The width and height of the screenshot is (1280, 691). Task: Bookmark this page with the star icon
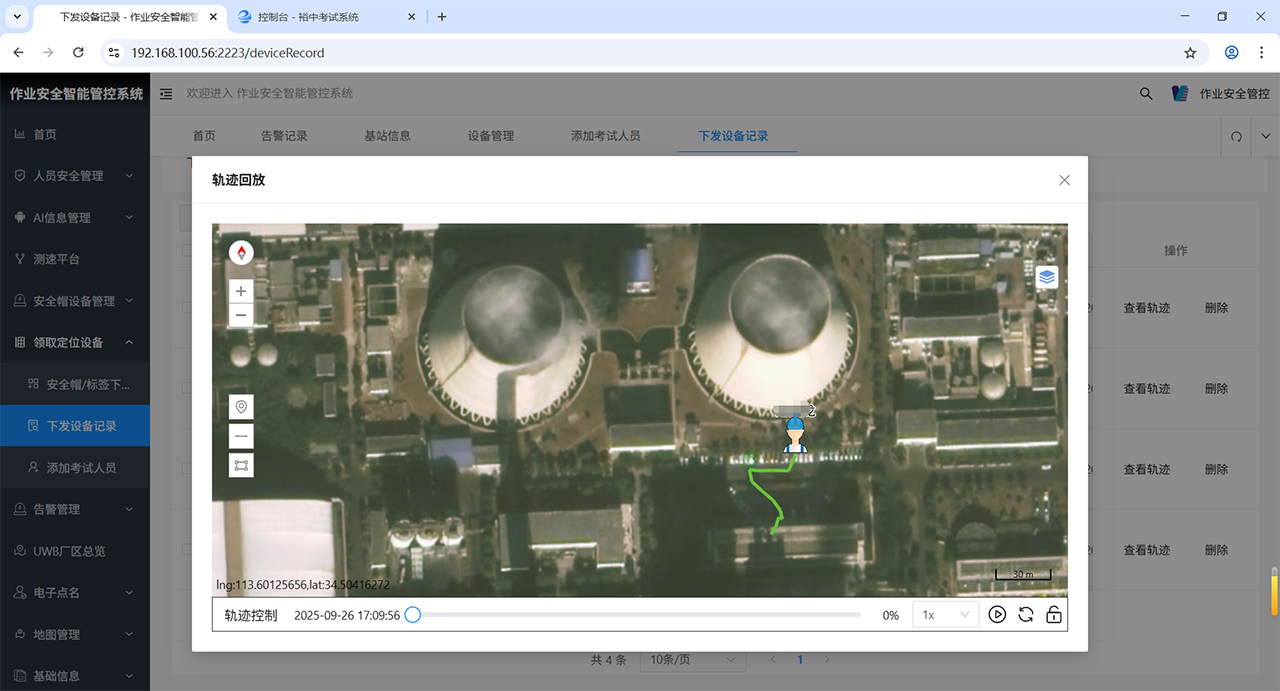point(1190,53)
